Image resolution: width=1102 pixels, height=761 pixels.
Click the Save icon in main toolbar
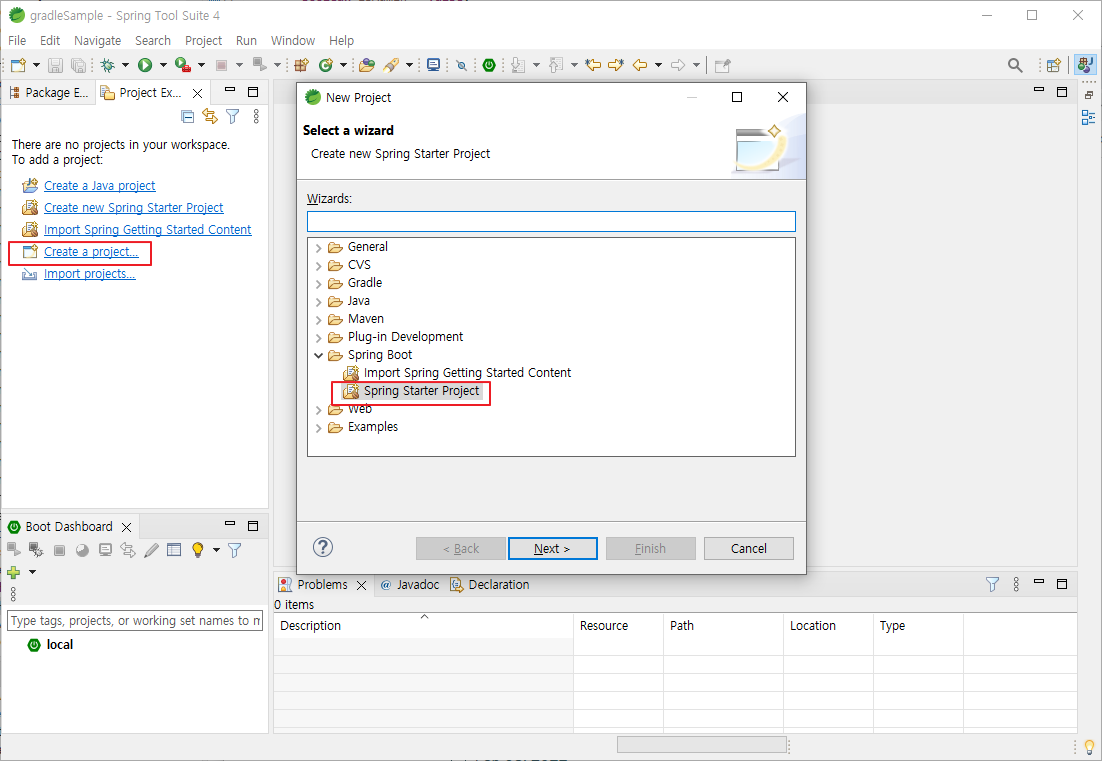coord(55,65)
